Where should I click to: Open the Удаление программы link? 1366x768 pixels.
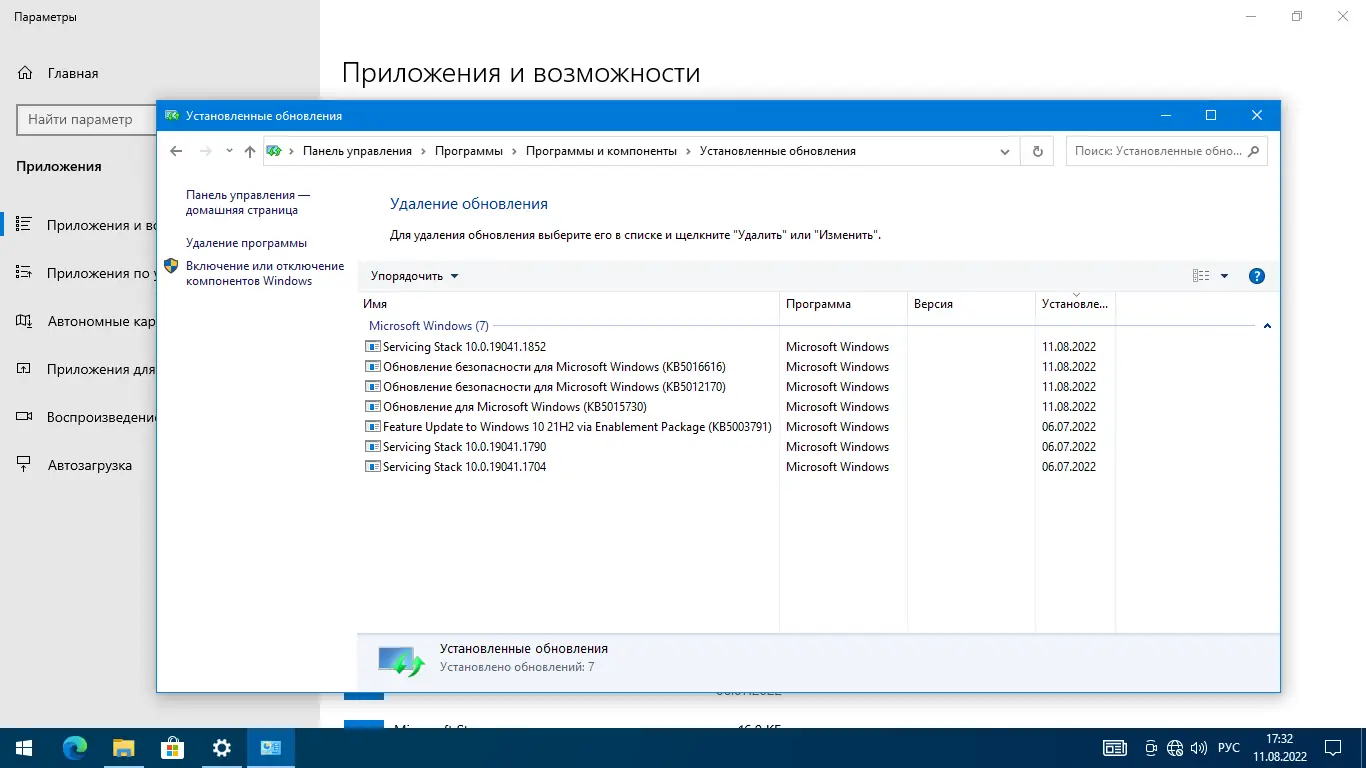(246, 243)
